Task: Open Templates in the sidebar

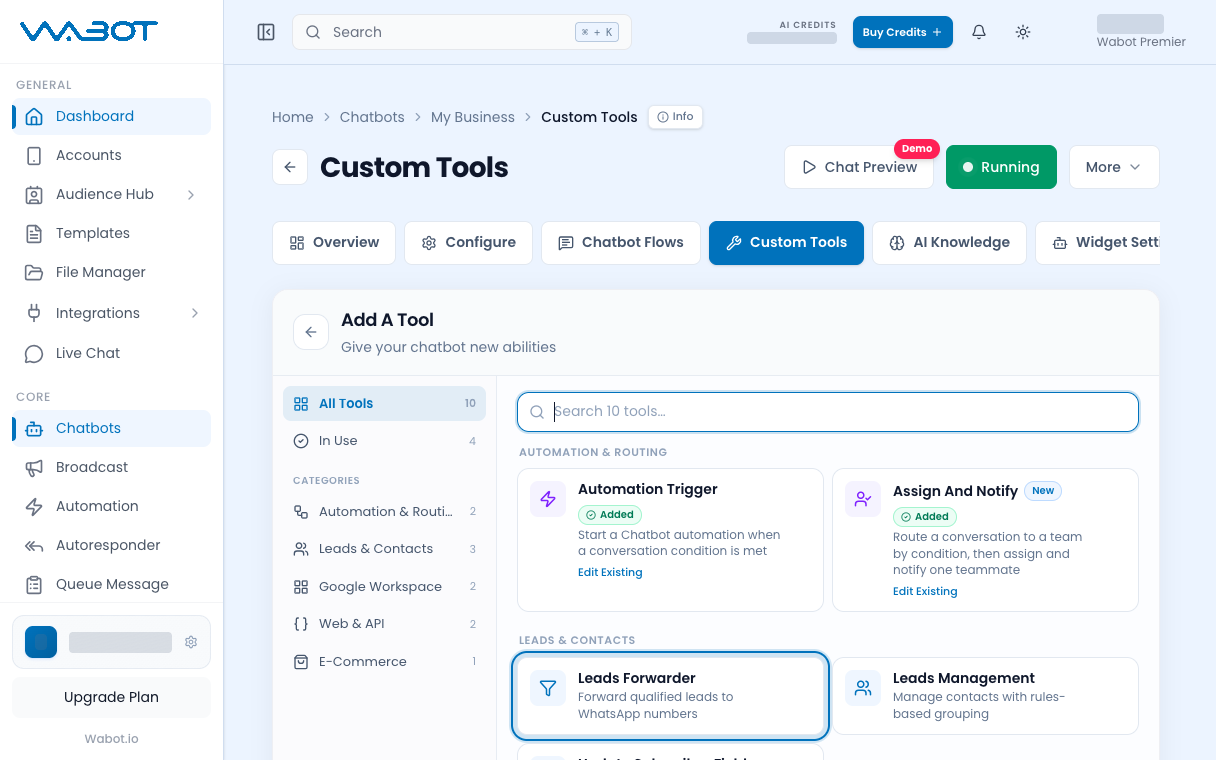Action: (111, 233)
